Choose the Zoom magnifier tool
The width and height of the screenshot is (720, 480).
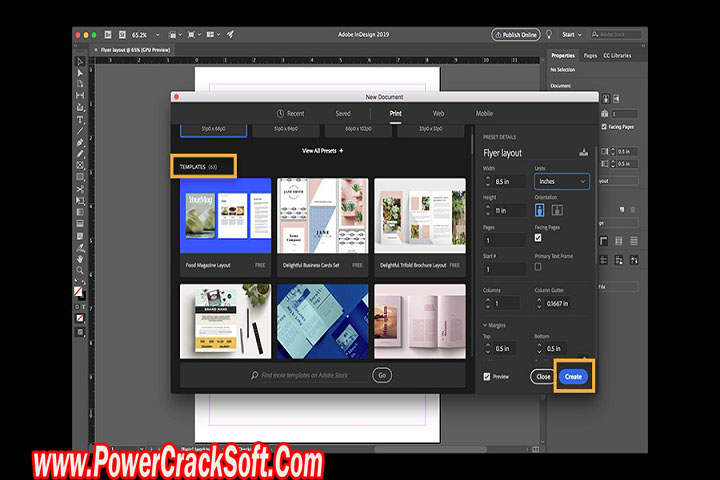[80, 270]
